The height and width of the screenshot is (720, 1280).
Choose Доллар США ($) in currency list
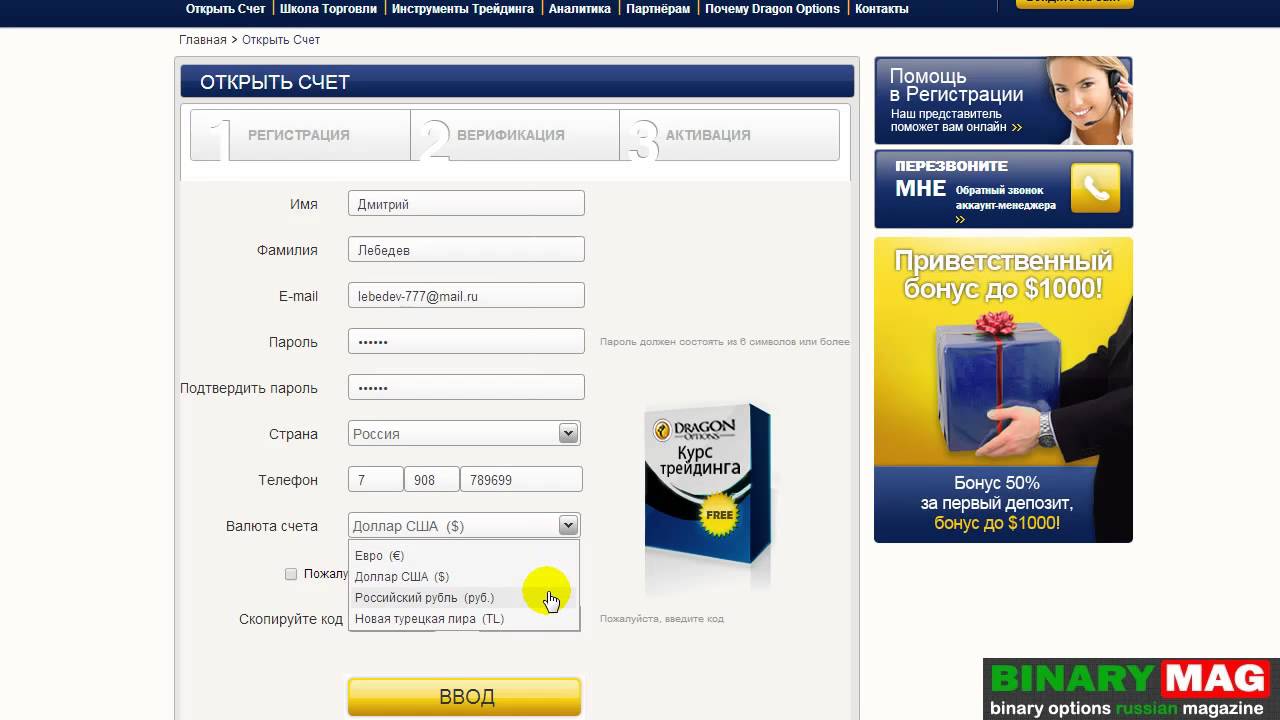(464, 576)
